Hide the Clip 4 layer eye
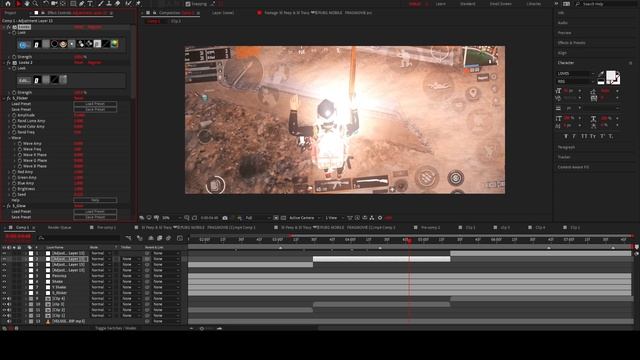Image resolution: width=640 pixels, height=360 pixels. click(4, 298)
